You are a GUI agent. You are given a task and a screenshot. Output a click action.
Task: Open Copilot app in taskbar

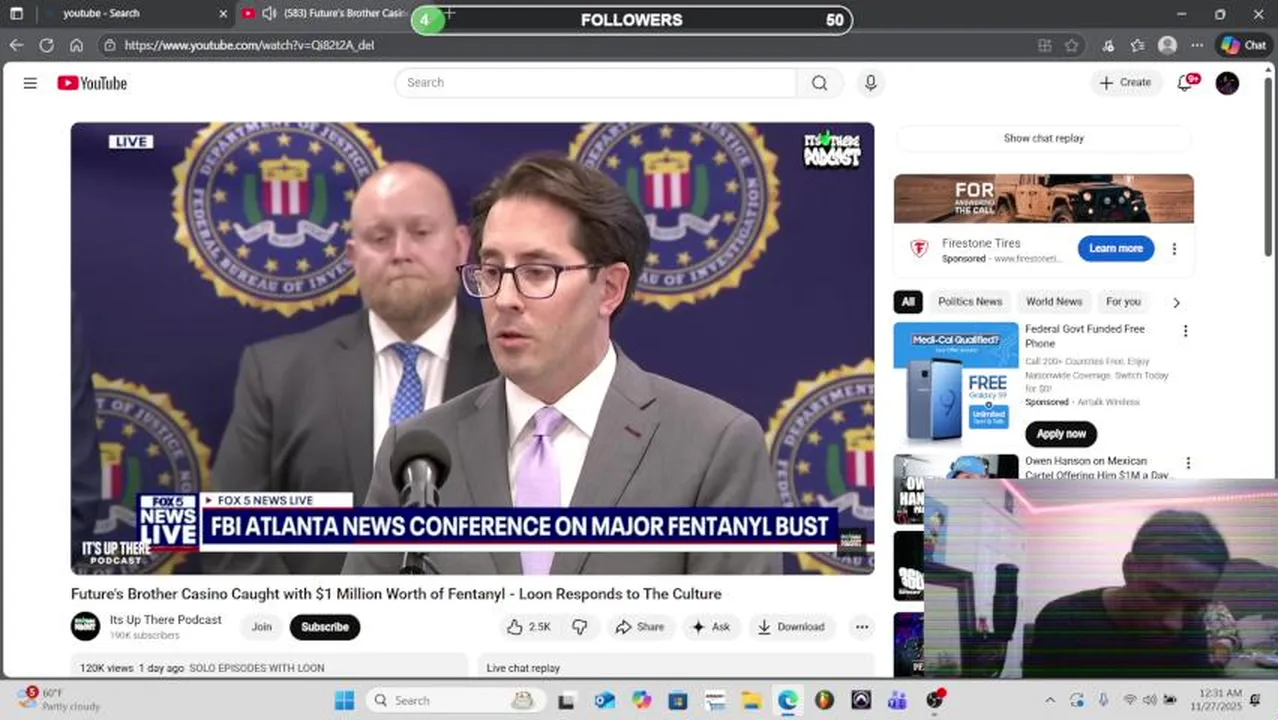[641, 700]
